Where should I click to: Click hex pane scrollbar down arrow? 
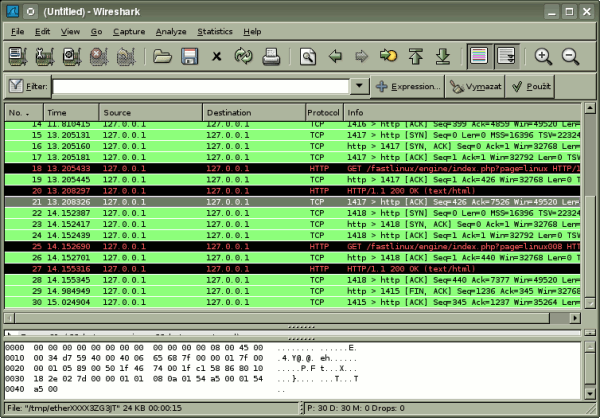[x=590, y=393]
